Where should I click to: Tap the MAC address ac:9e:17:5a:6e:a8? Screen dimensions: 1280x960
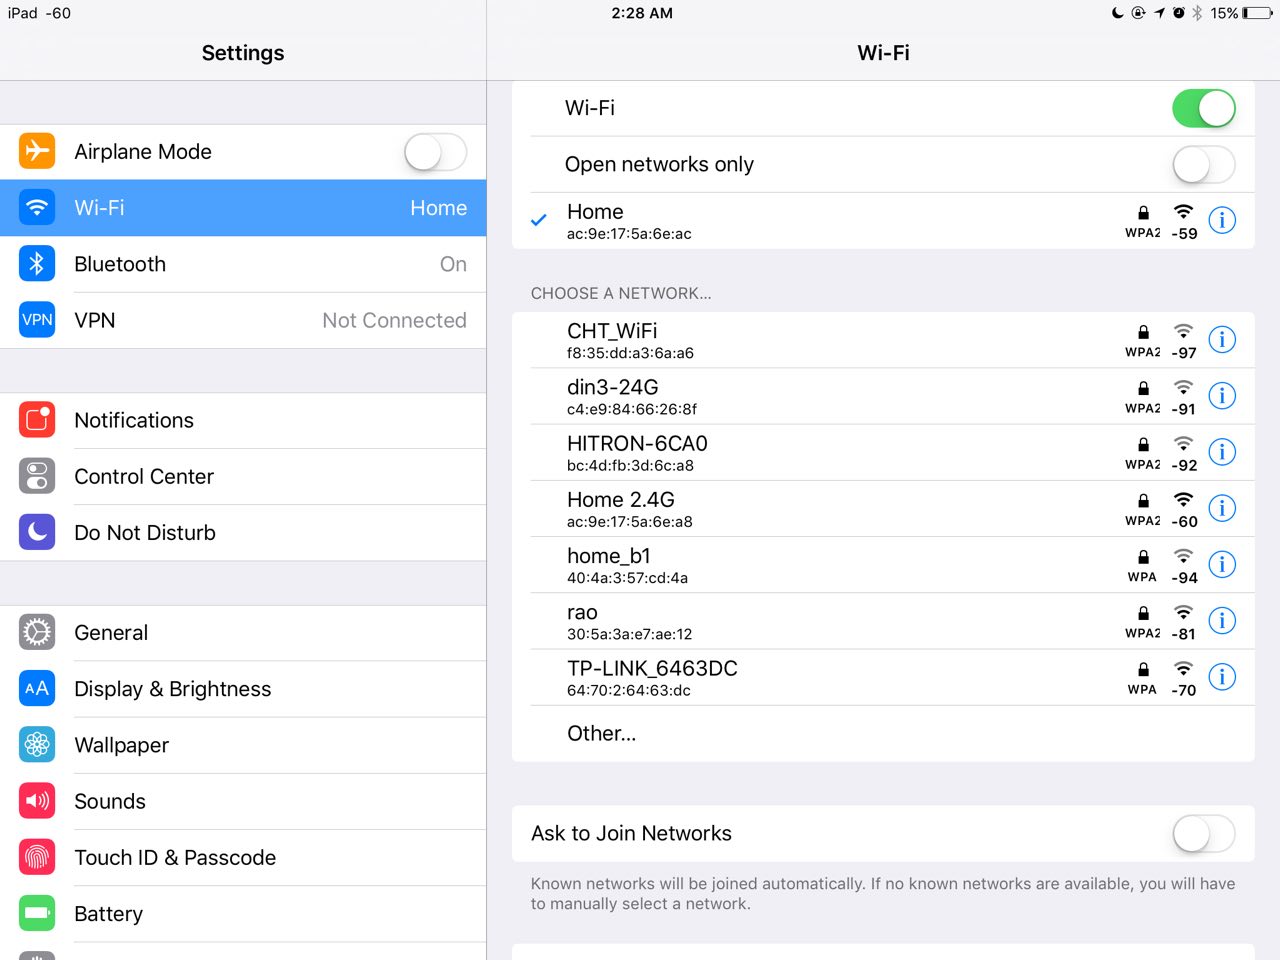tap(630, 521)
